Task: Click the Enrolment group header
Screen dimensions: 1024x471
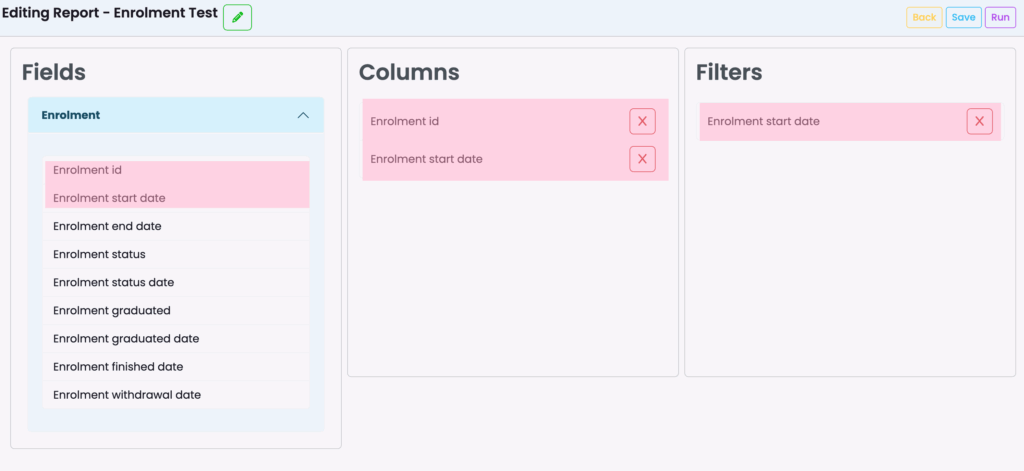Action: click(x=176, y=115)
